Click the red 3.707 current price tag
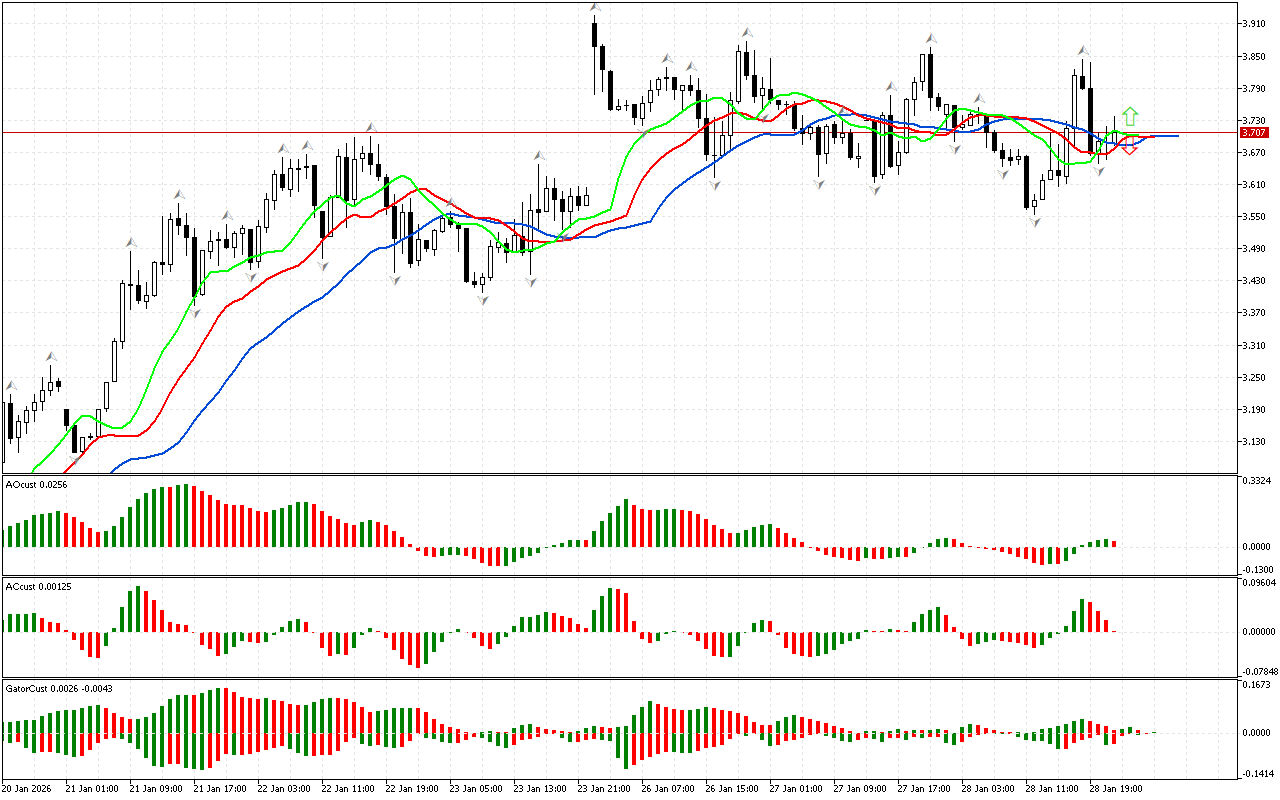This screenshot has height=800, width=1280. click(x=1253, y=133)
